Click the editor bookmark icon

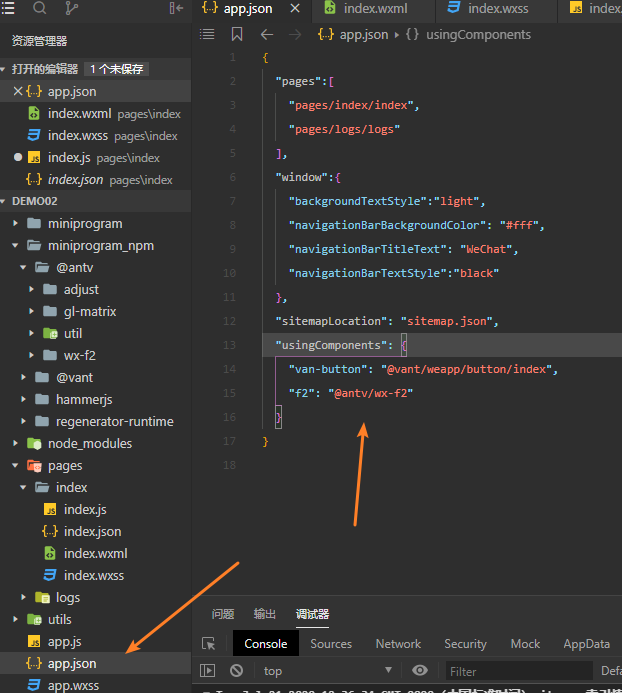237,34
